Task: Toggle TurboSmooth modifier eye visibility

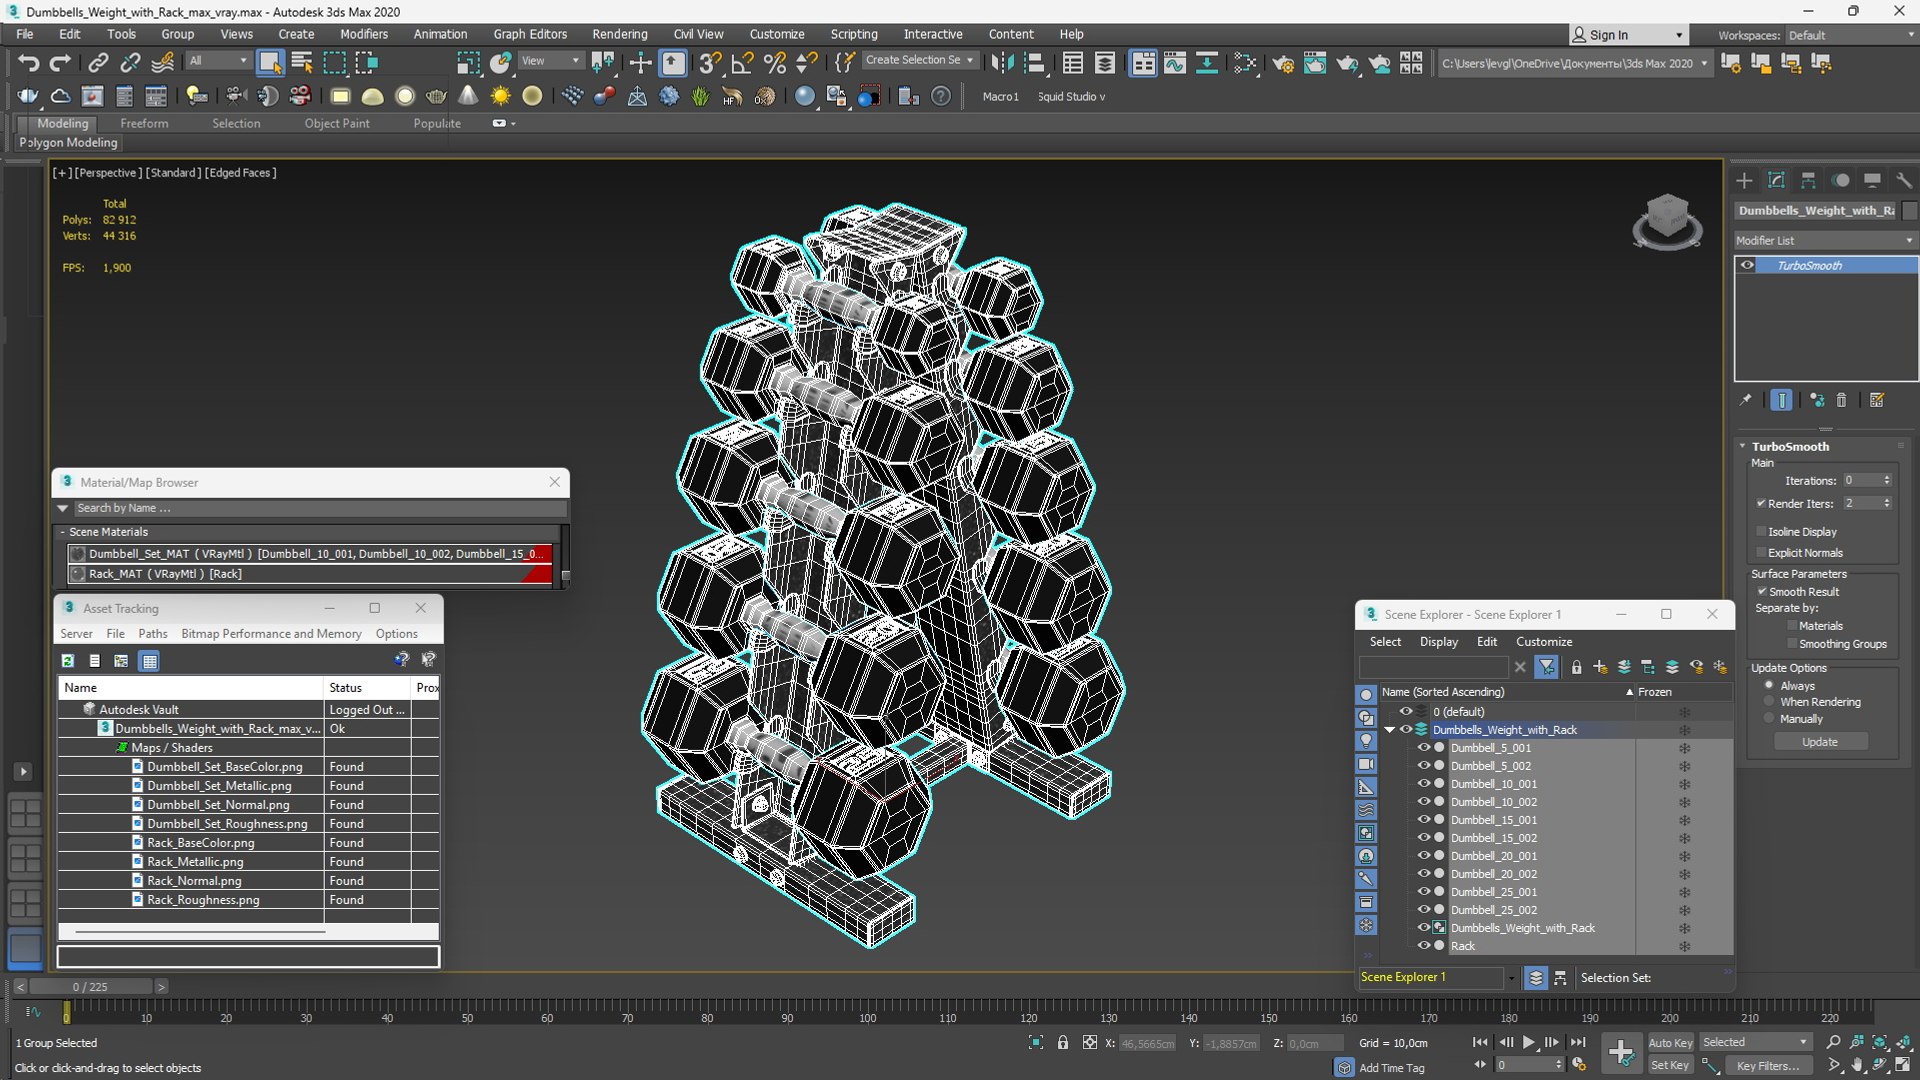Action: pyautogui.click(x=1747, y=265)
